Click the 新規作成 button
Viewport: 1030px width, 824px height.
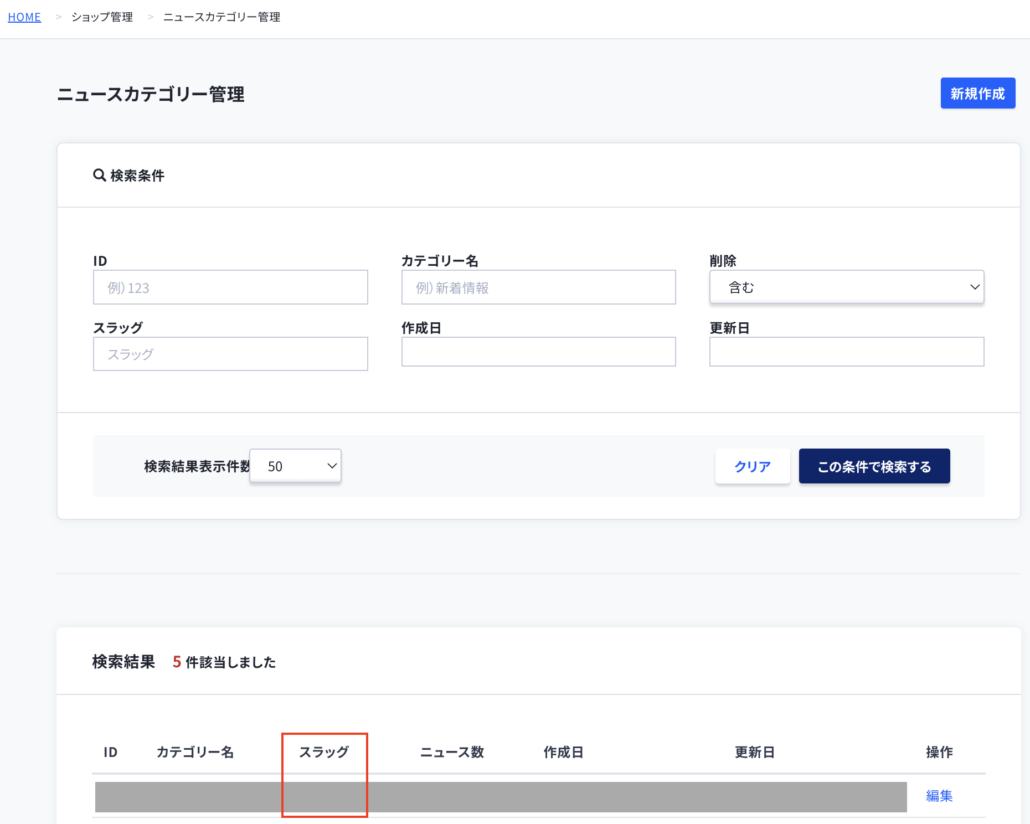pyautogui.click(x=977, y=93)
